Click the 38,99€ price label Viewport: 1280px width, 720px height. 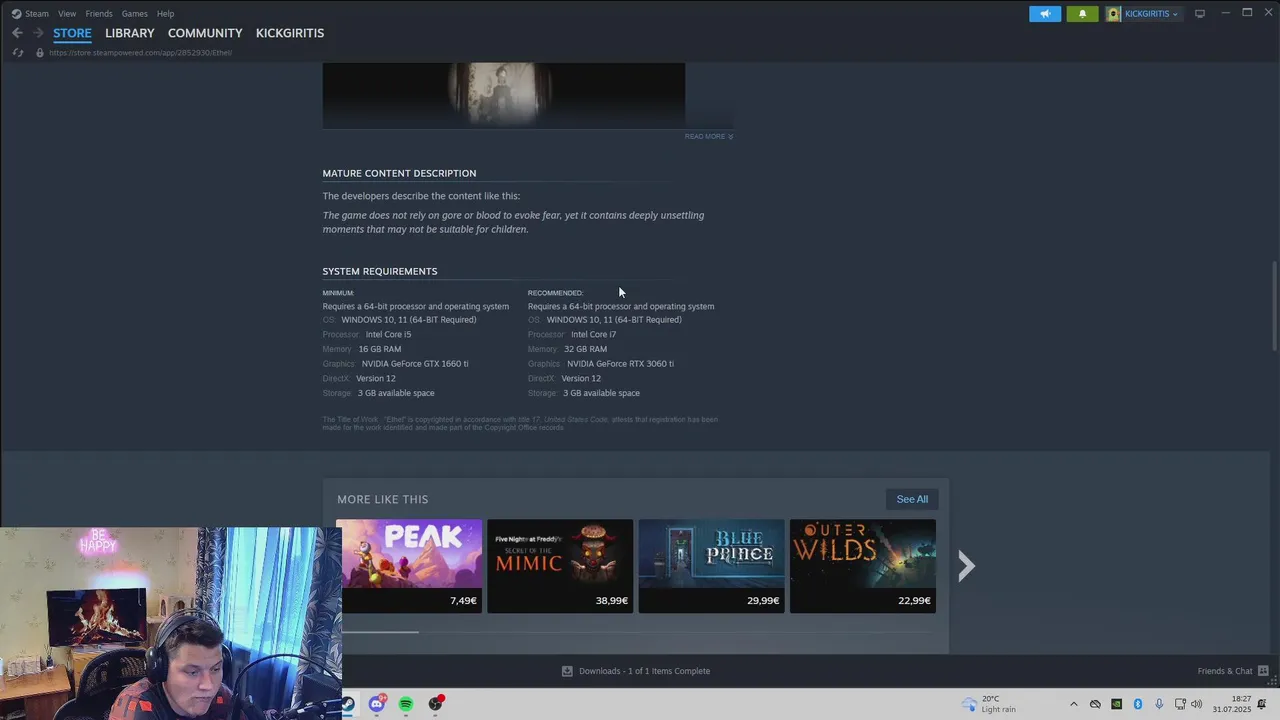(611, 601)
